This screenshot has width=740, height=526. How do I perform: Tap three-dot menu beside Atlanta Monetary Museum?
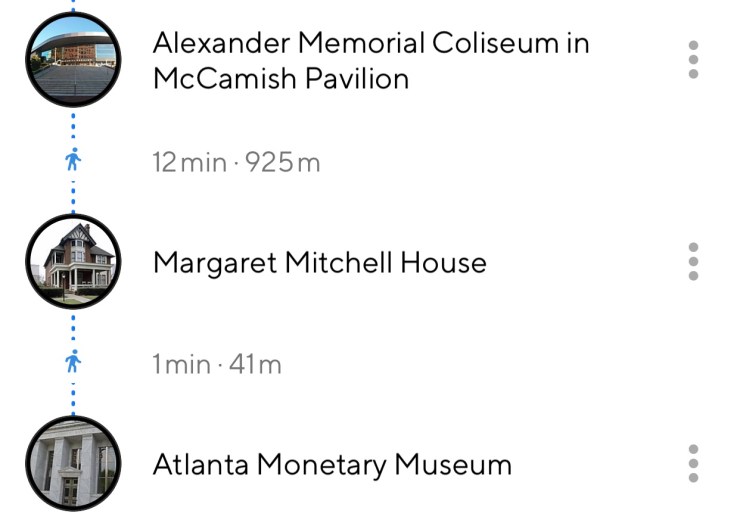(x=693, y=464)
